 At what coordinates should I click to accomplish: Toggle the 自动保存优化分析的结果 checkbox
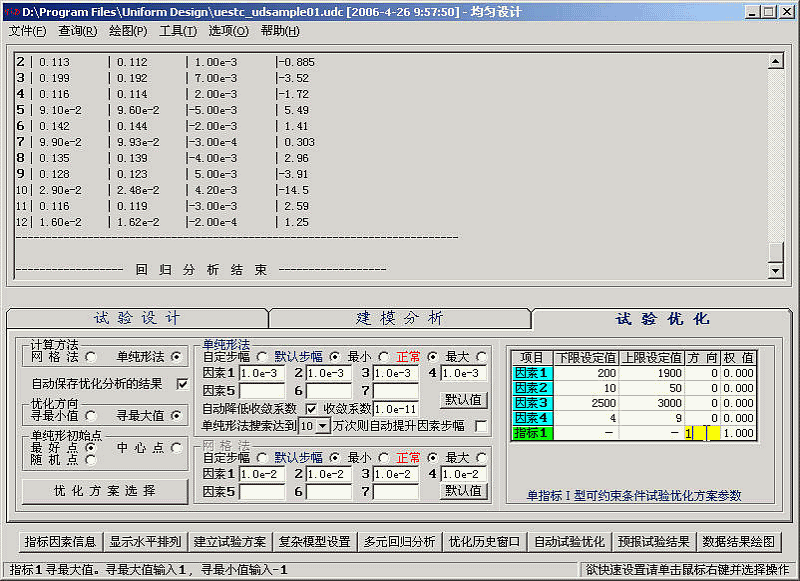click(182, 383)
